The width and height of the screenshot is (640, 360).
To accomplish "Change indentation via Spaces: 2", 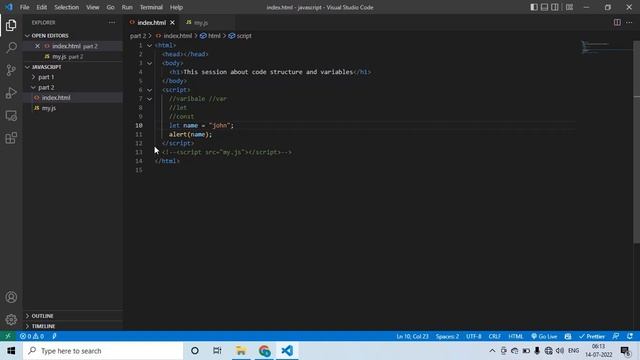I will tap(447, 336).
